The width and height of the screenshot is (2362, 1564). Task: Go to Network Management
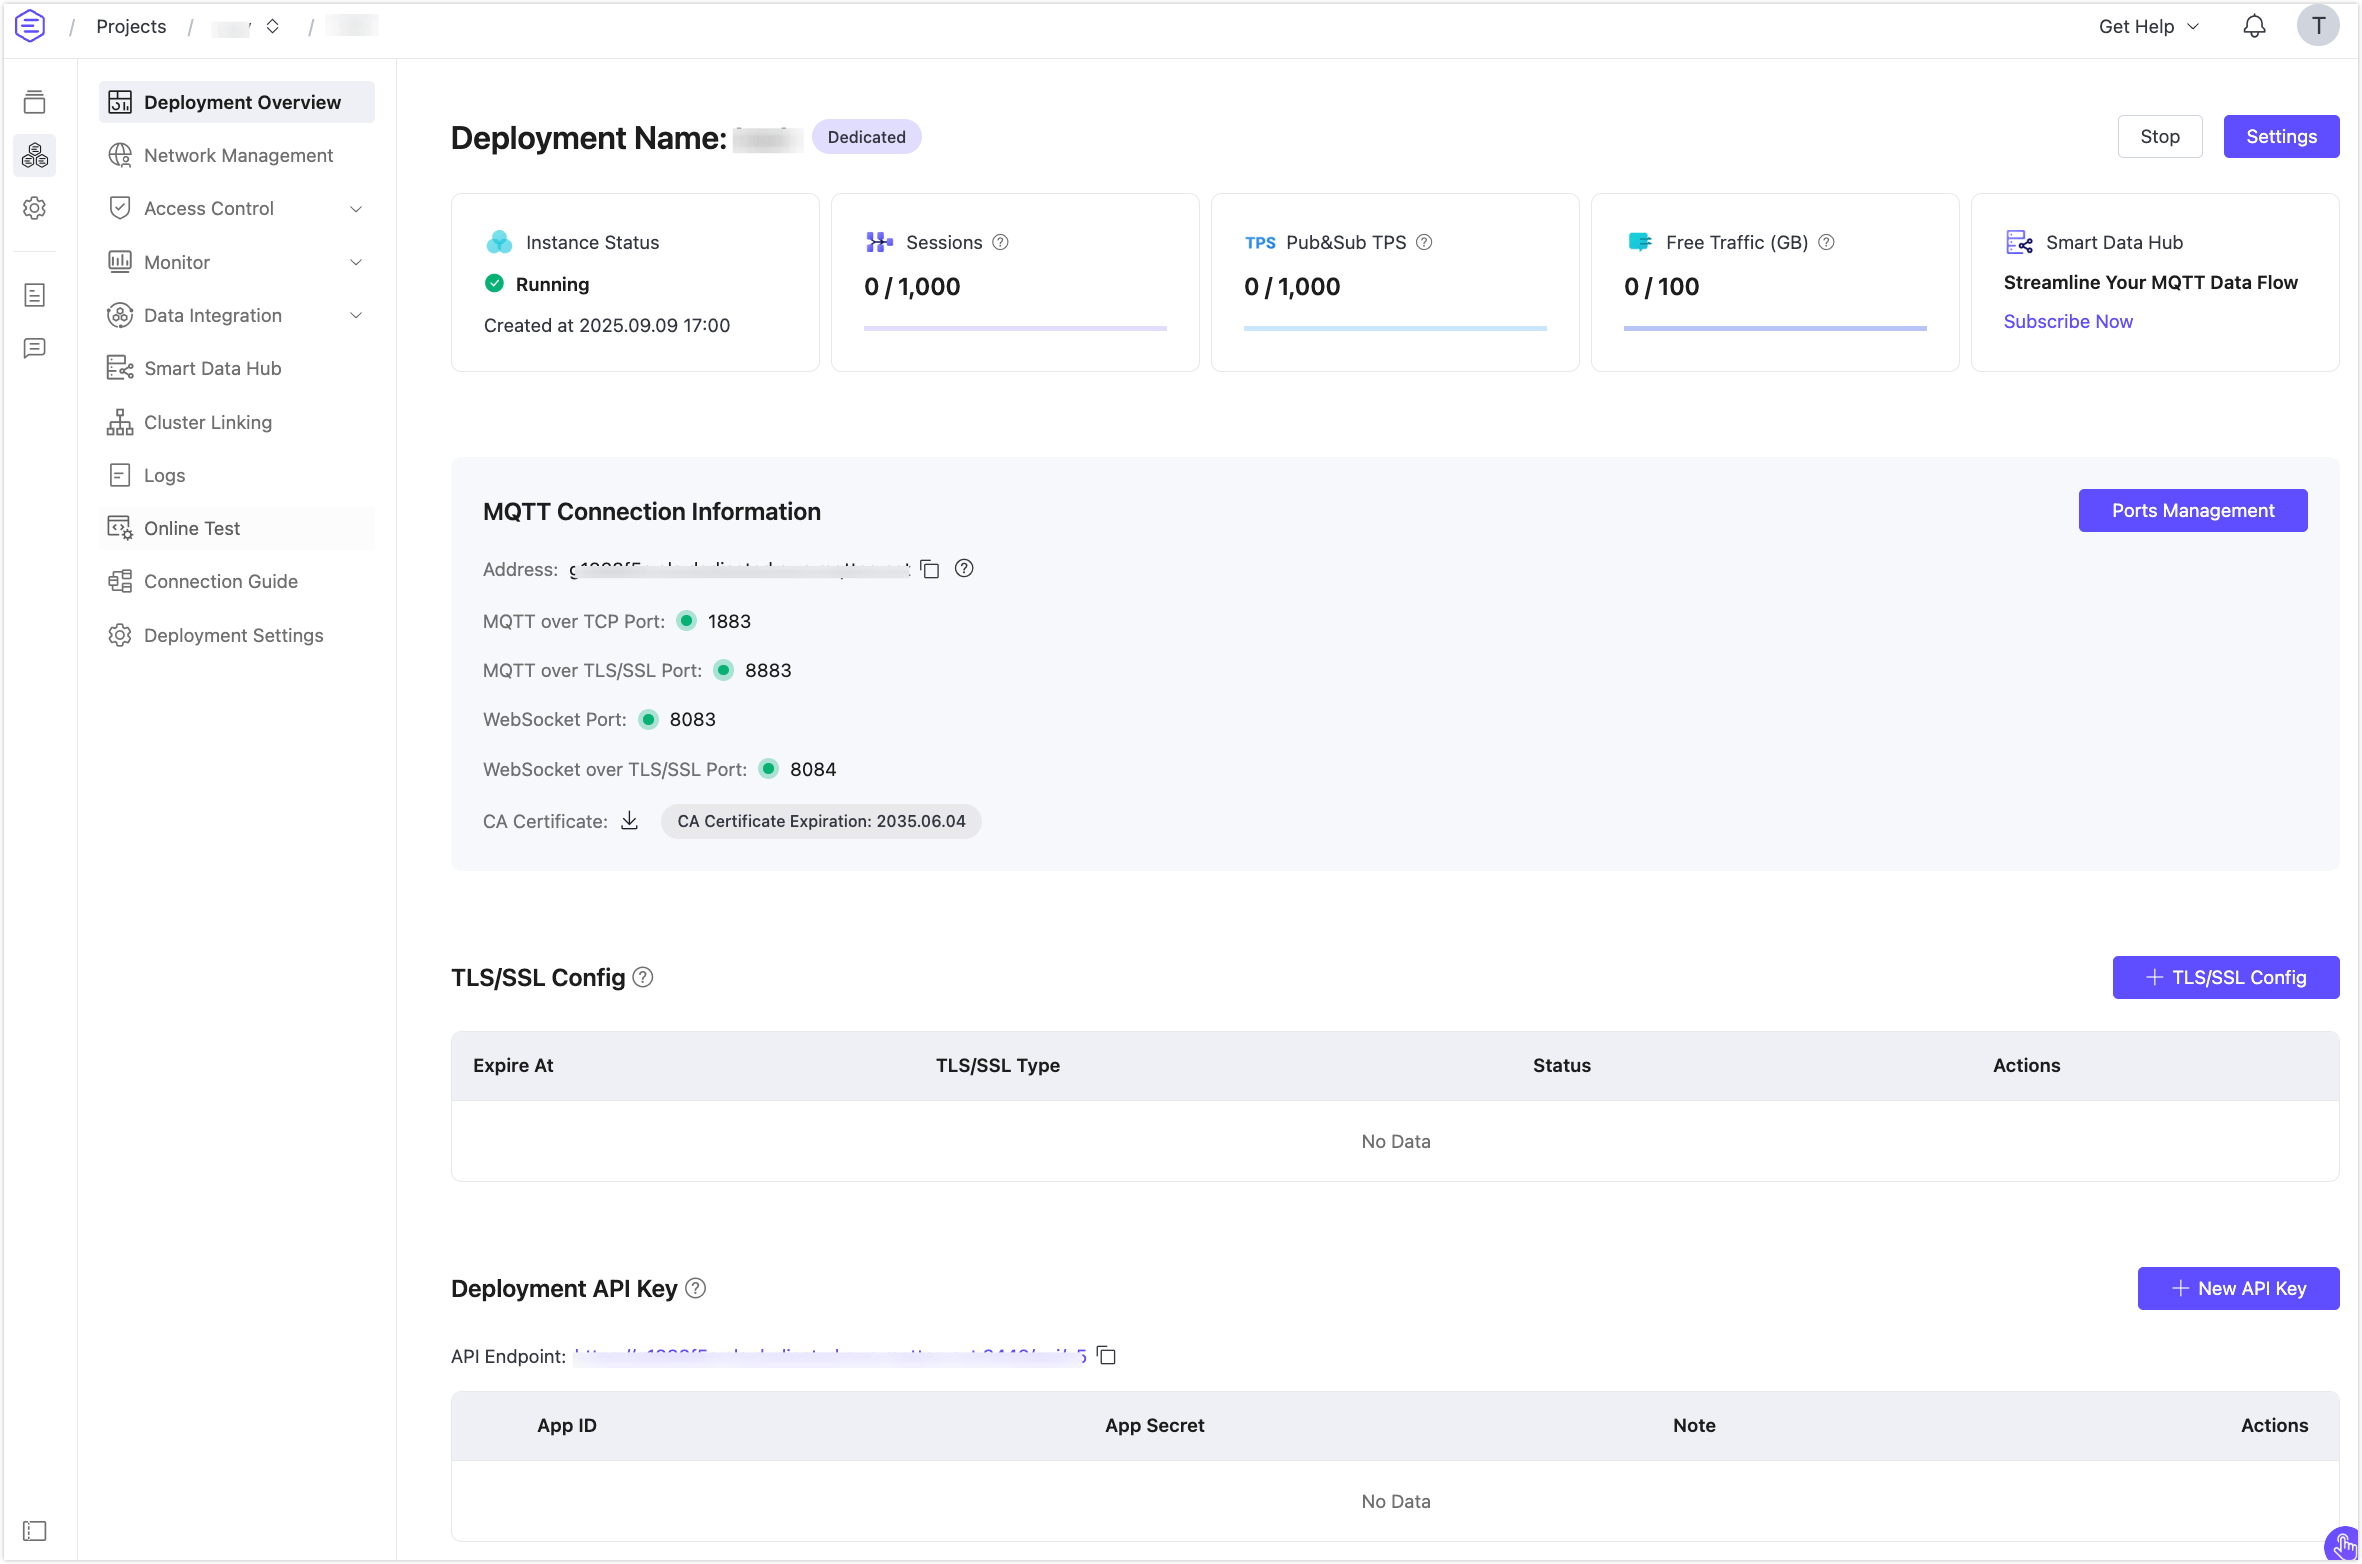click(238, 156)
